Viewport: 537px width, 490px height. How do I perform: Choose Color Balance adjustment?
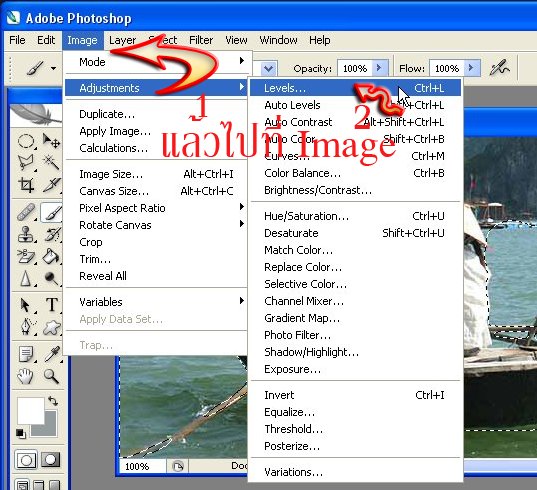click(355, 173)
